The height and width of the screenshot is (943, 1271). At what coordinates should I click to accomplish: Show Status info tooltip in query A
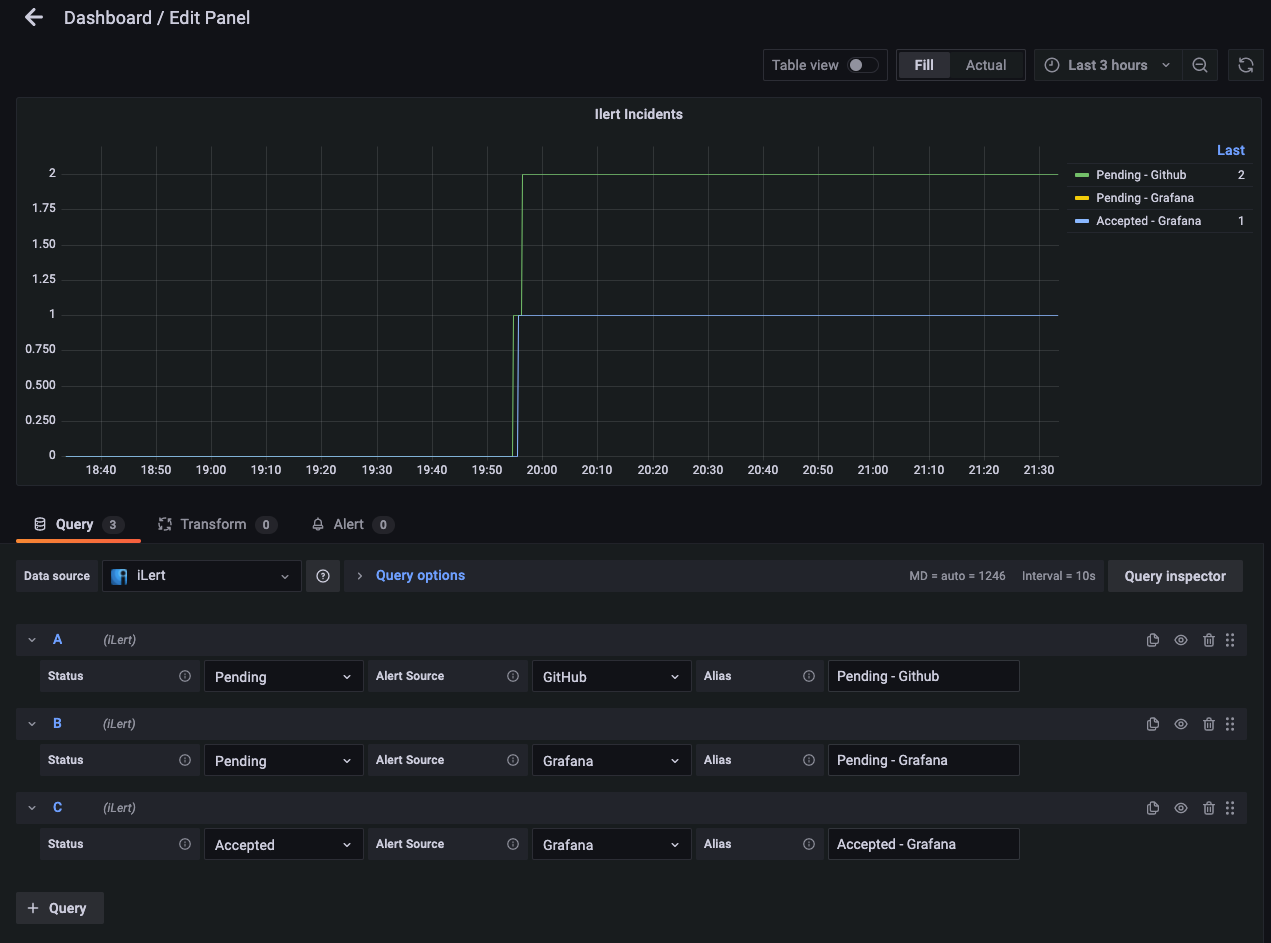coord(185,676)
